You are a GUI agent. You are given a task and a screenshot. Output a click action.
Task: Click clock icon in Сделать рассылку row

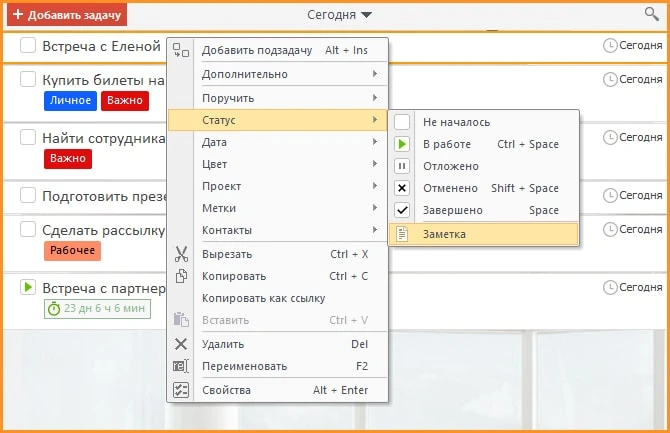point(610,230)
